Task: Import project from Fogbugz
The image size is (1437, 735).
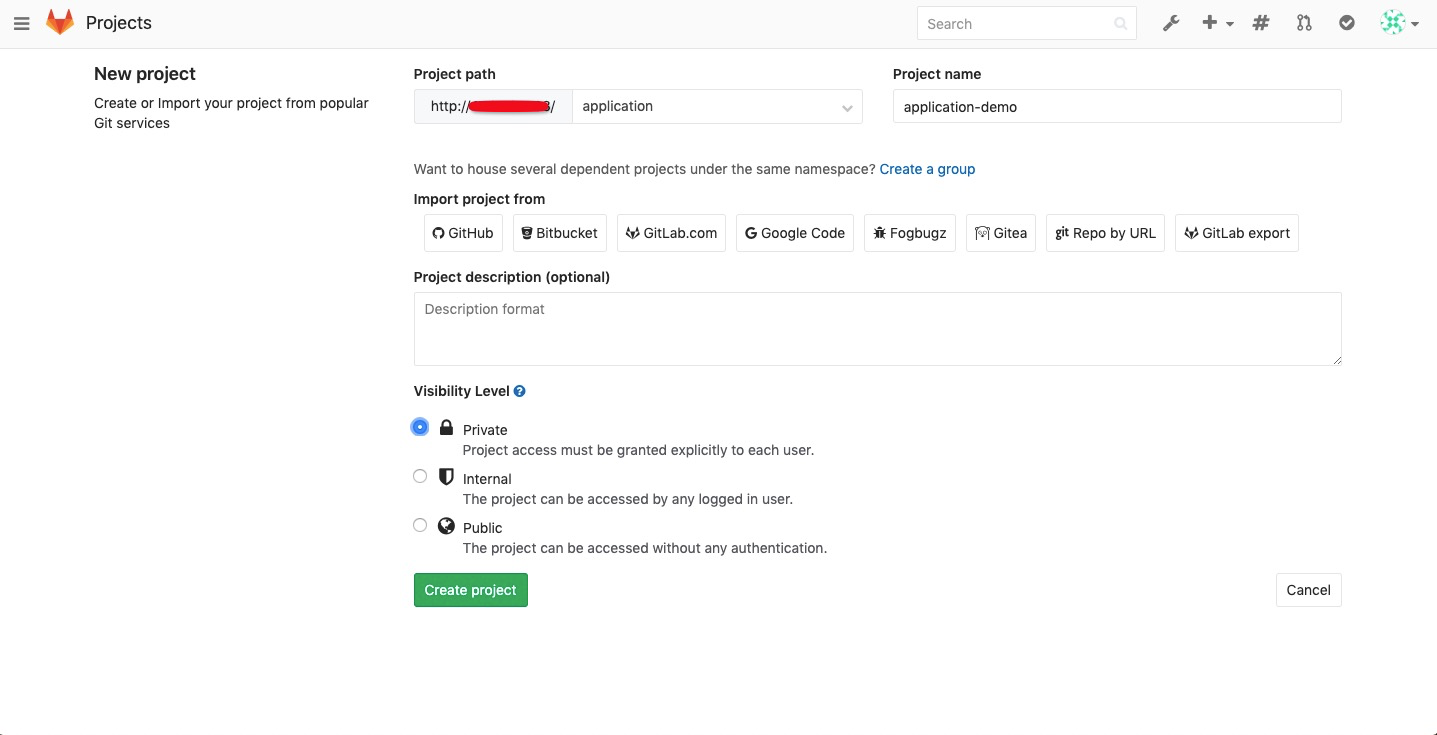Action: tap(910, 233)
